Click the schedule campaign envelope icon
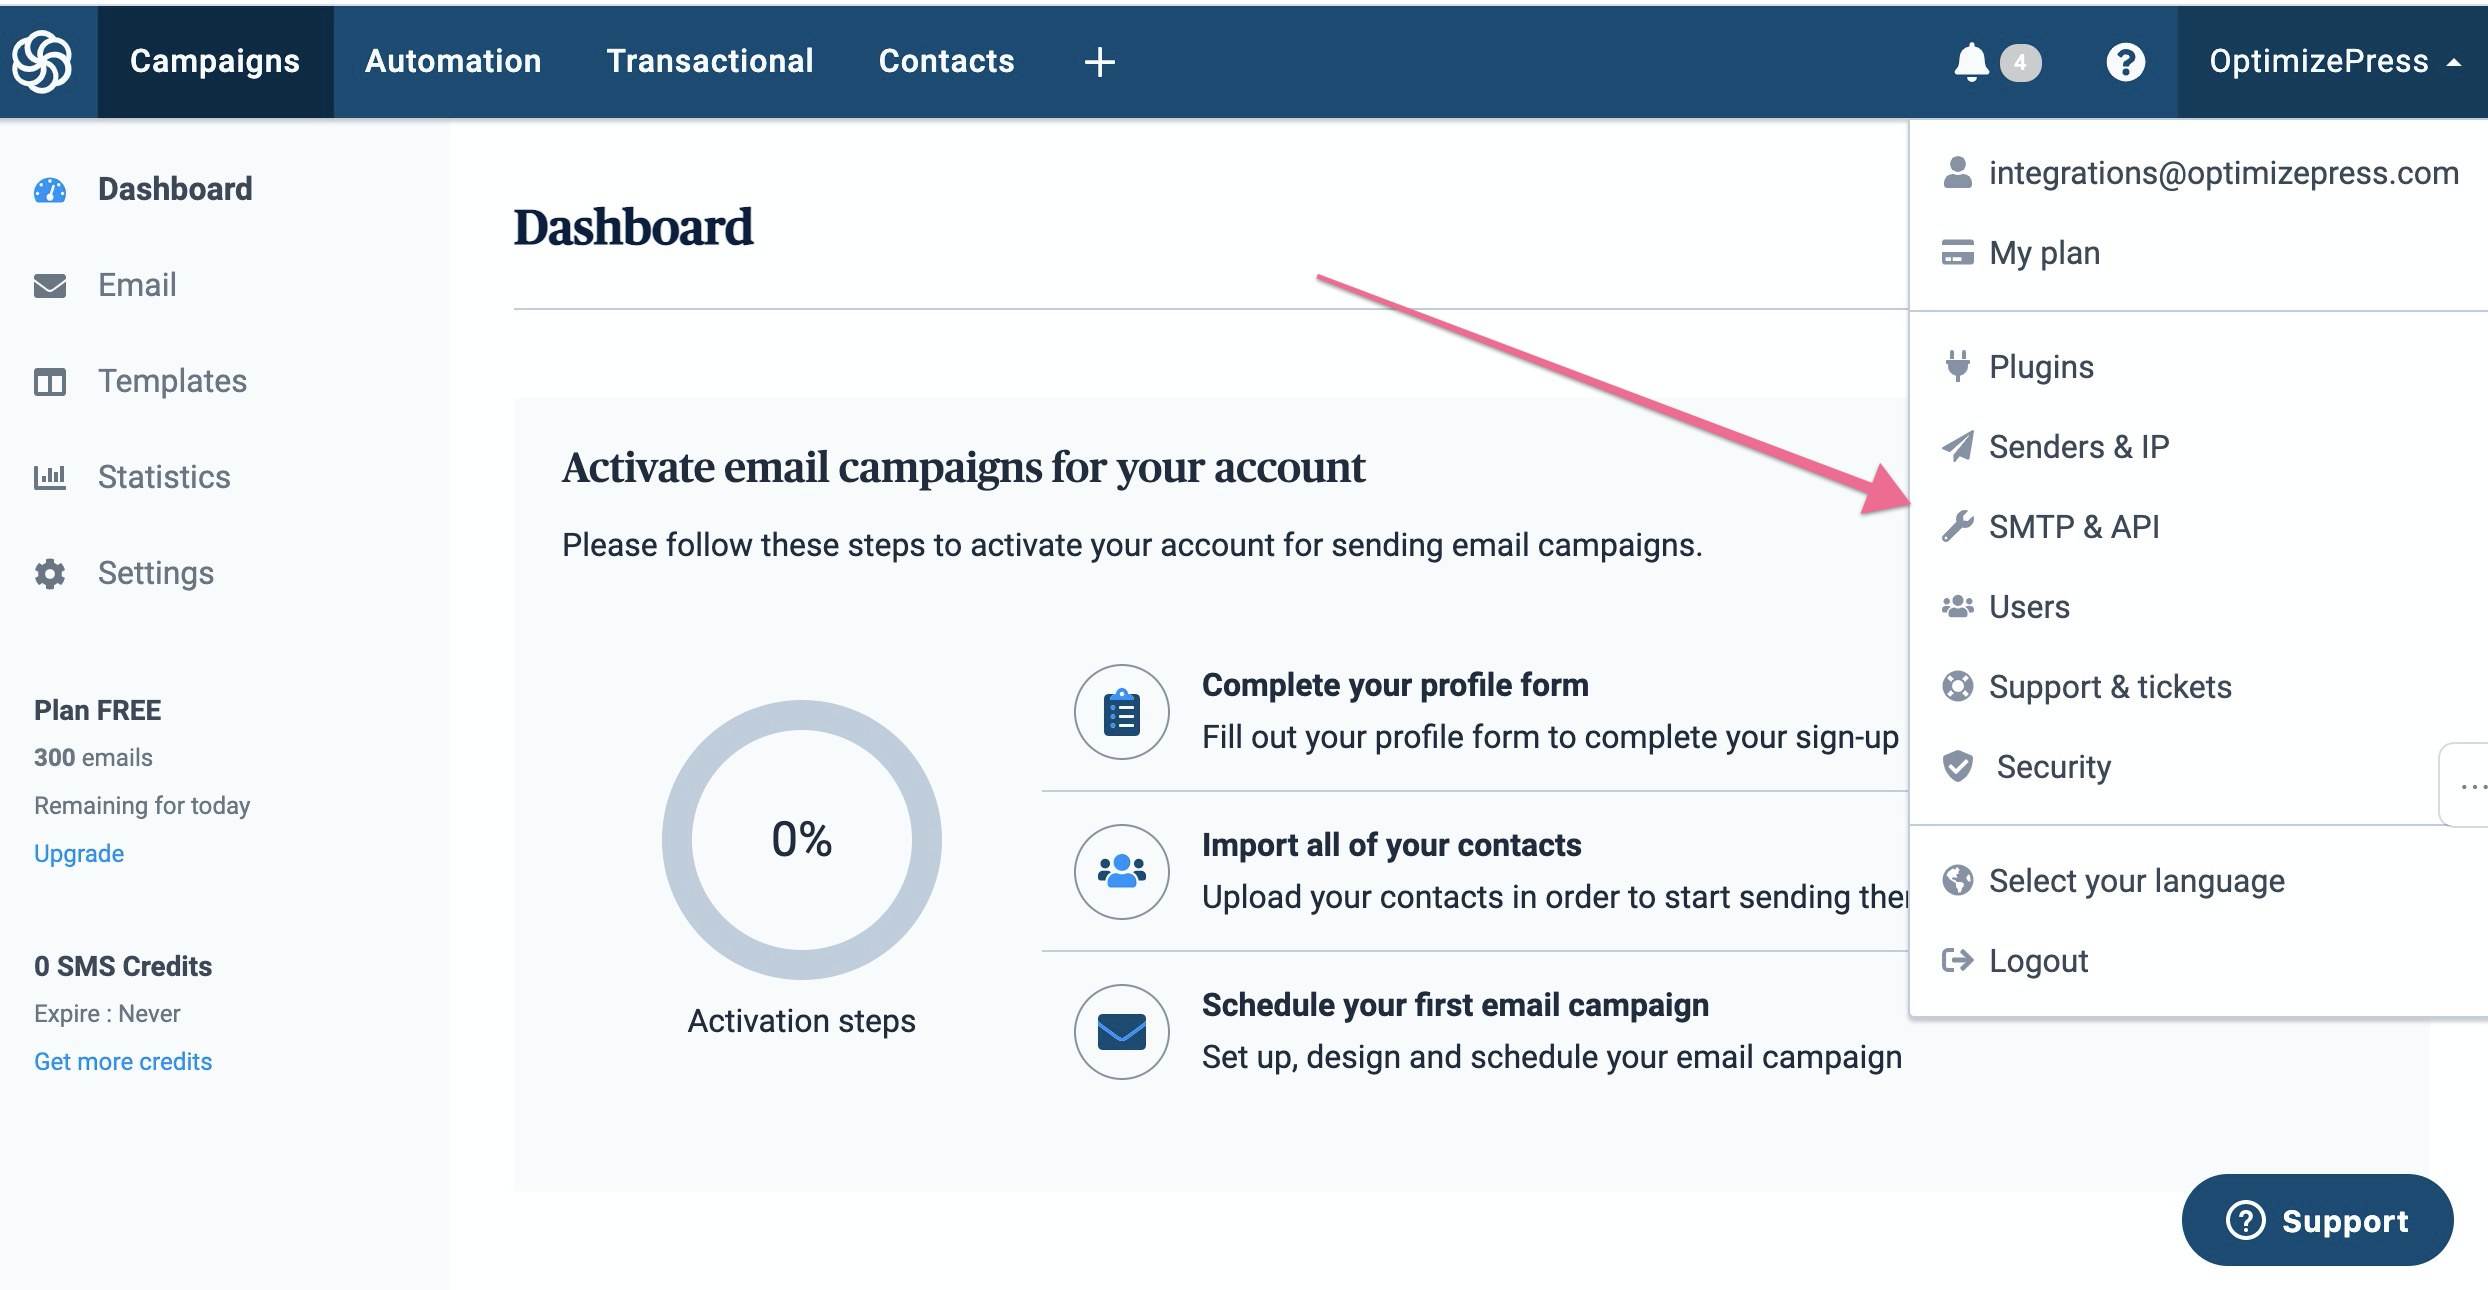Image resolution: width=2488 pixels, height=1290 pixels. click(1122, 1032)
